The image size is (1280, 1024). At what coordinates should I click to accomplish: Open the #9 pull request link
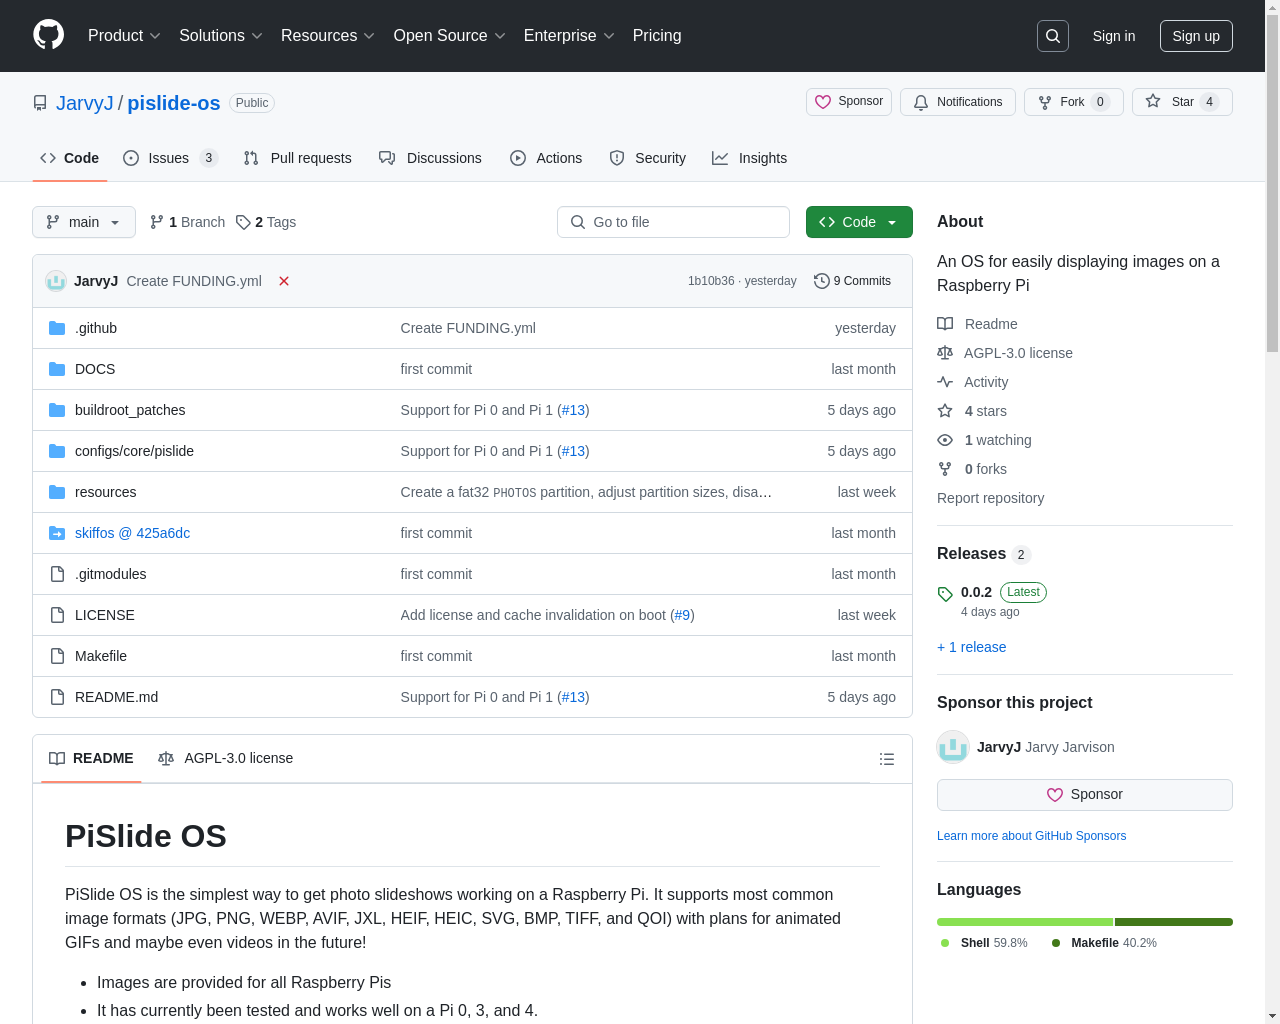coord(682,615)
